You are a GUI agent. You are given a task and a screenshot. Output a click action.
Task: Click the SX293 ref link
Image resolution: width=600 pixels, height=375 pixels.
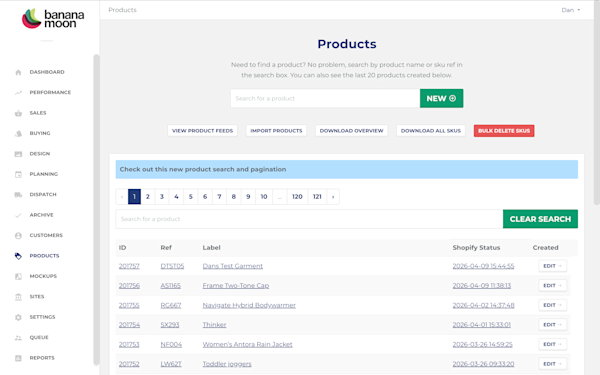[170, 325]
